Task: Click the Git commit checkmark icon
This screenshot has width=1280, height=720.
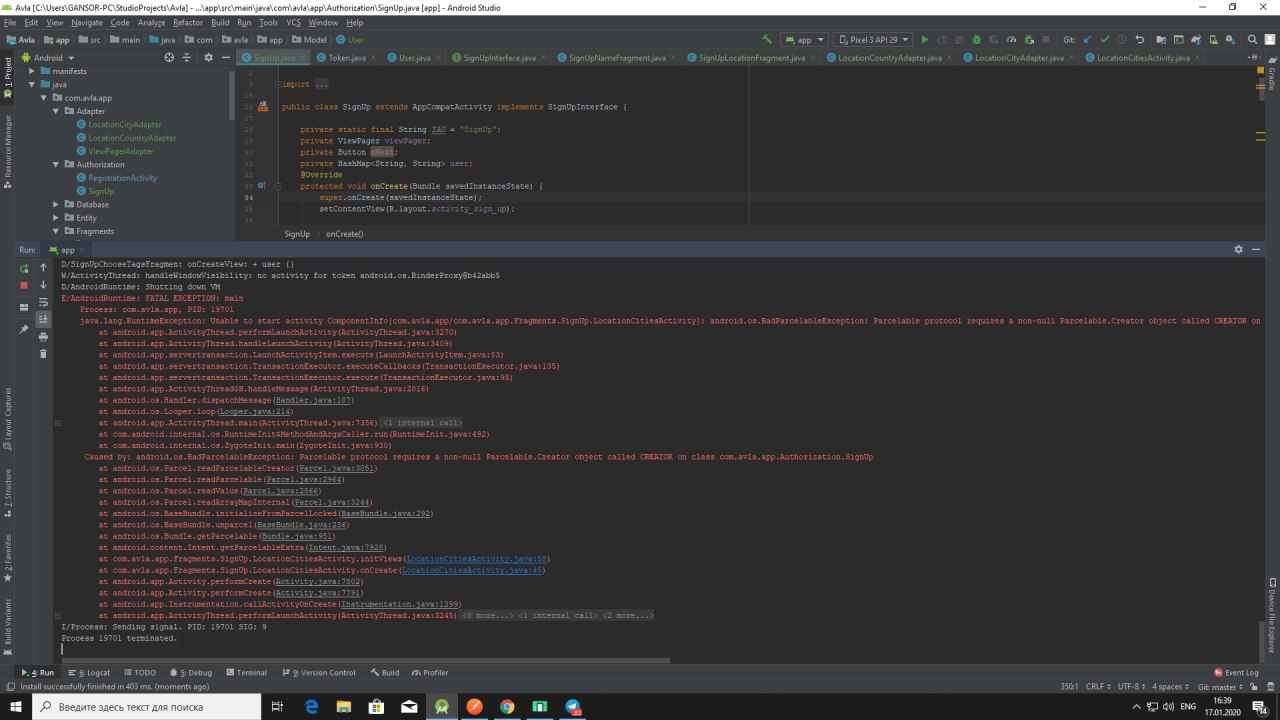Action: point(1105,40)
